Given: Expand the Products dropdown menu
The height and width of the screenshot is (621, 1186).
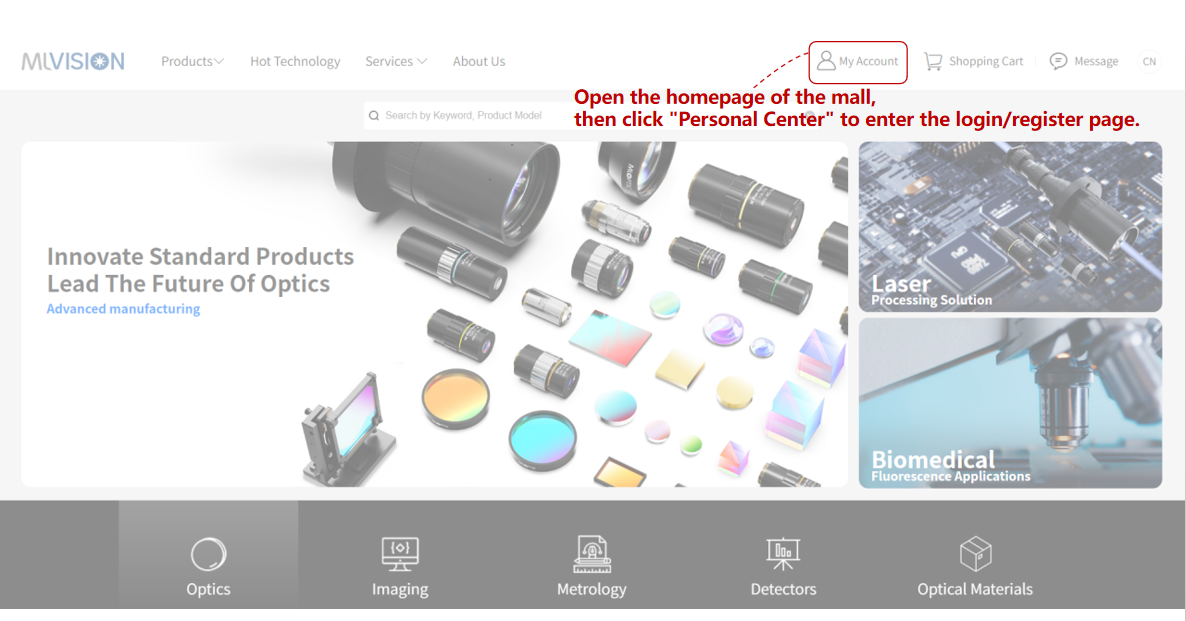Looking at the screenshot, I should pos(192,61).
